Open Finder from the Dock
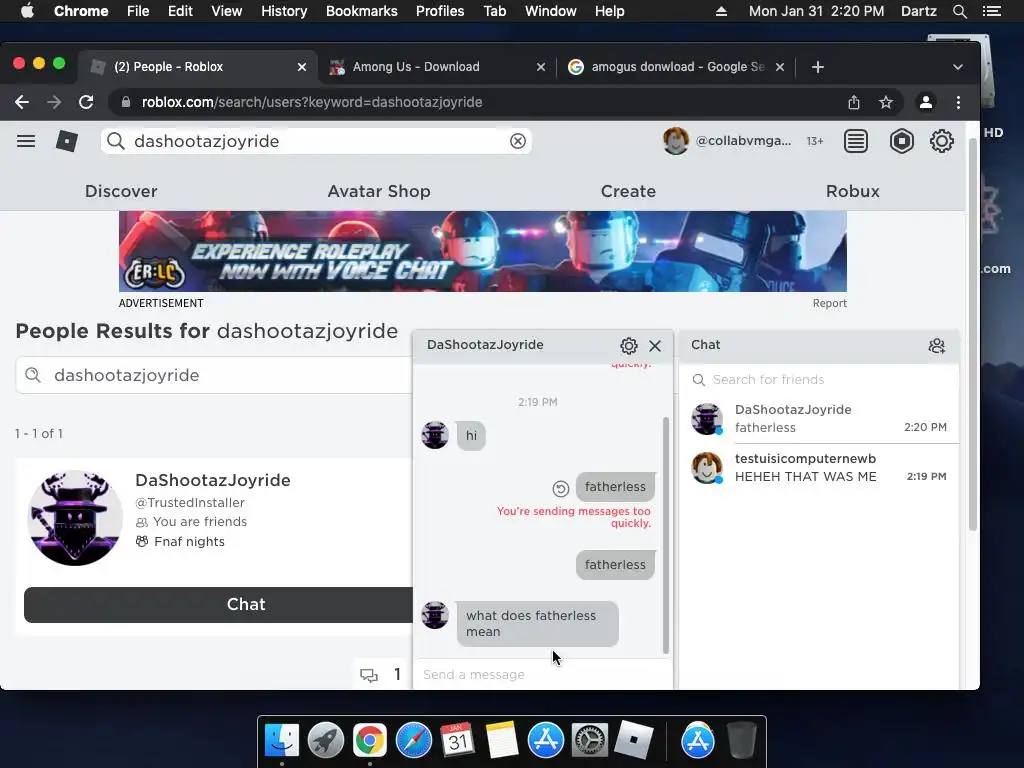This screenshot has height=768, width=1024. [x=281, y=741]
